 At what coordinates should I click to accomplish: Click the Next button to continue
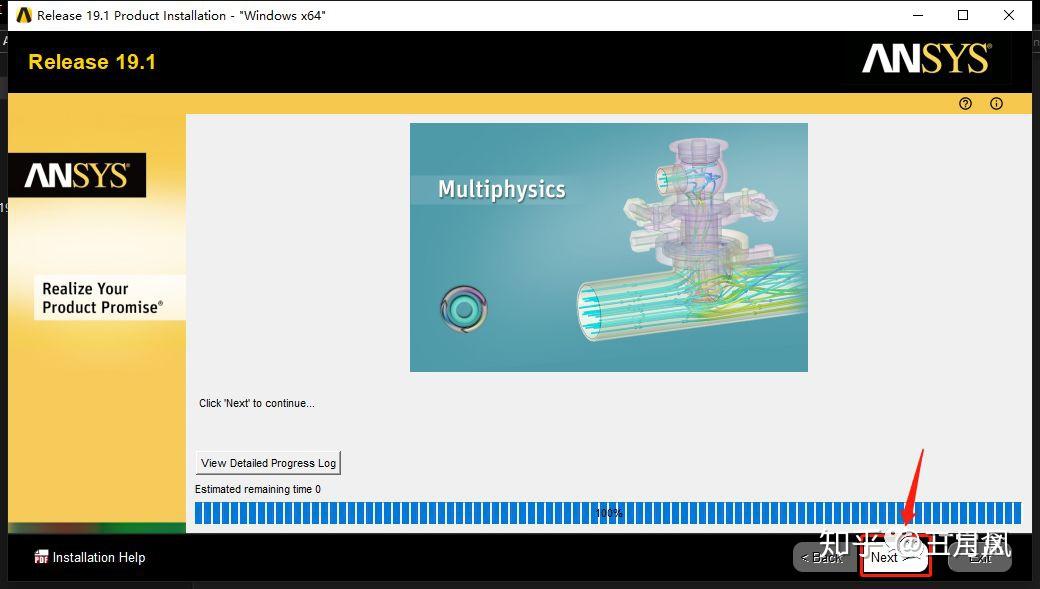click(x=893, y=558)
